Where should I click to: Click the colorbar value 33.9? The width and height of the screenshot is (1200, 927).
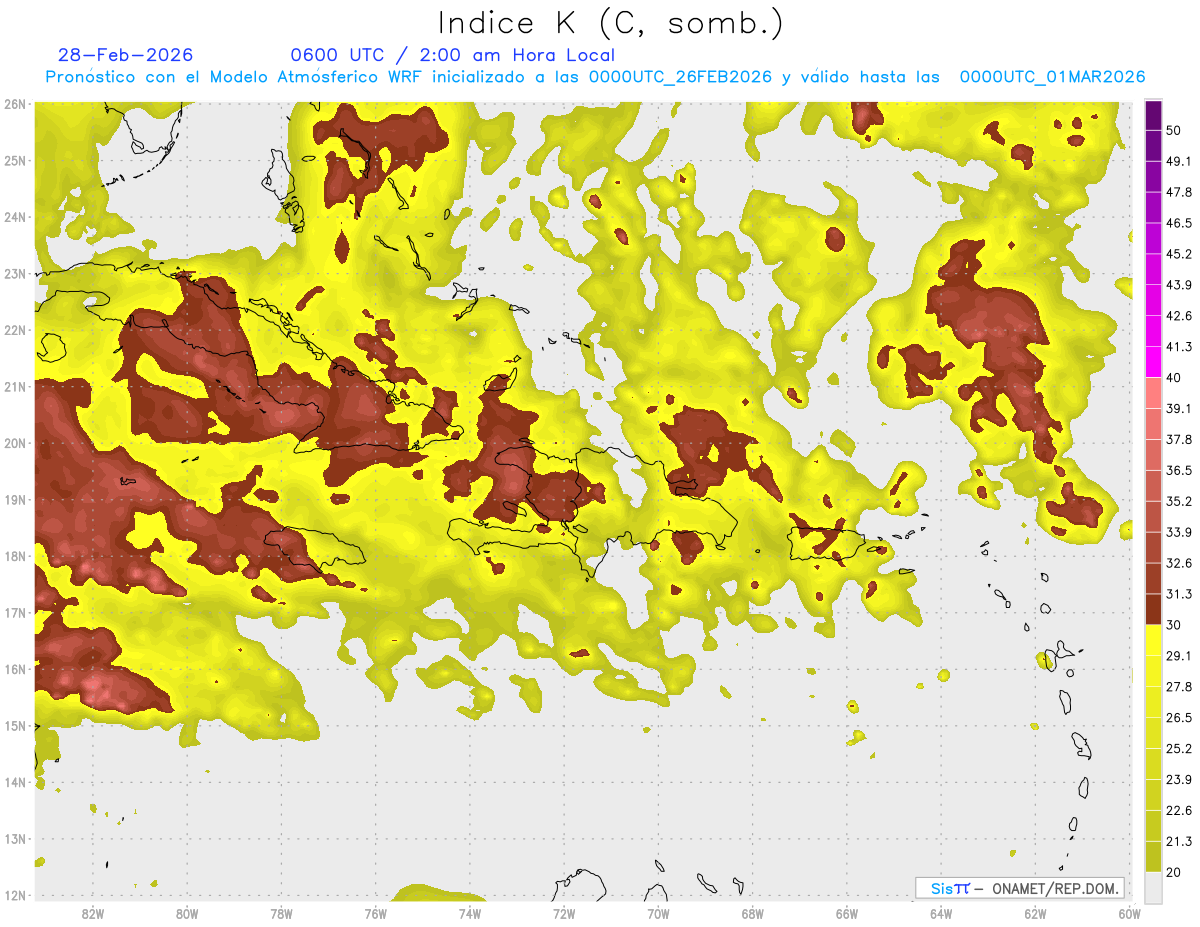(1179, 532)
